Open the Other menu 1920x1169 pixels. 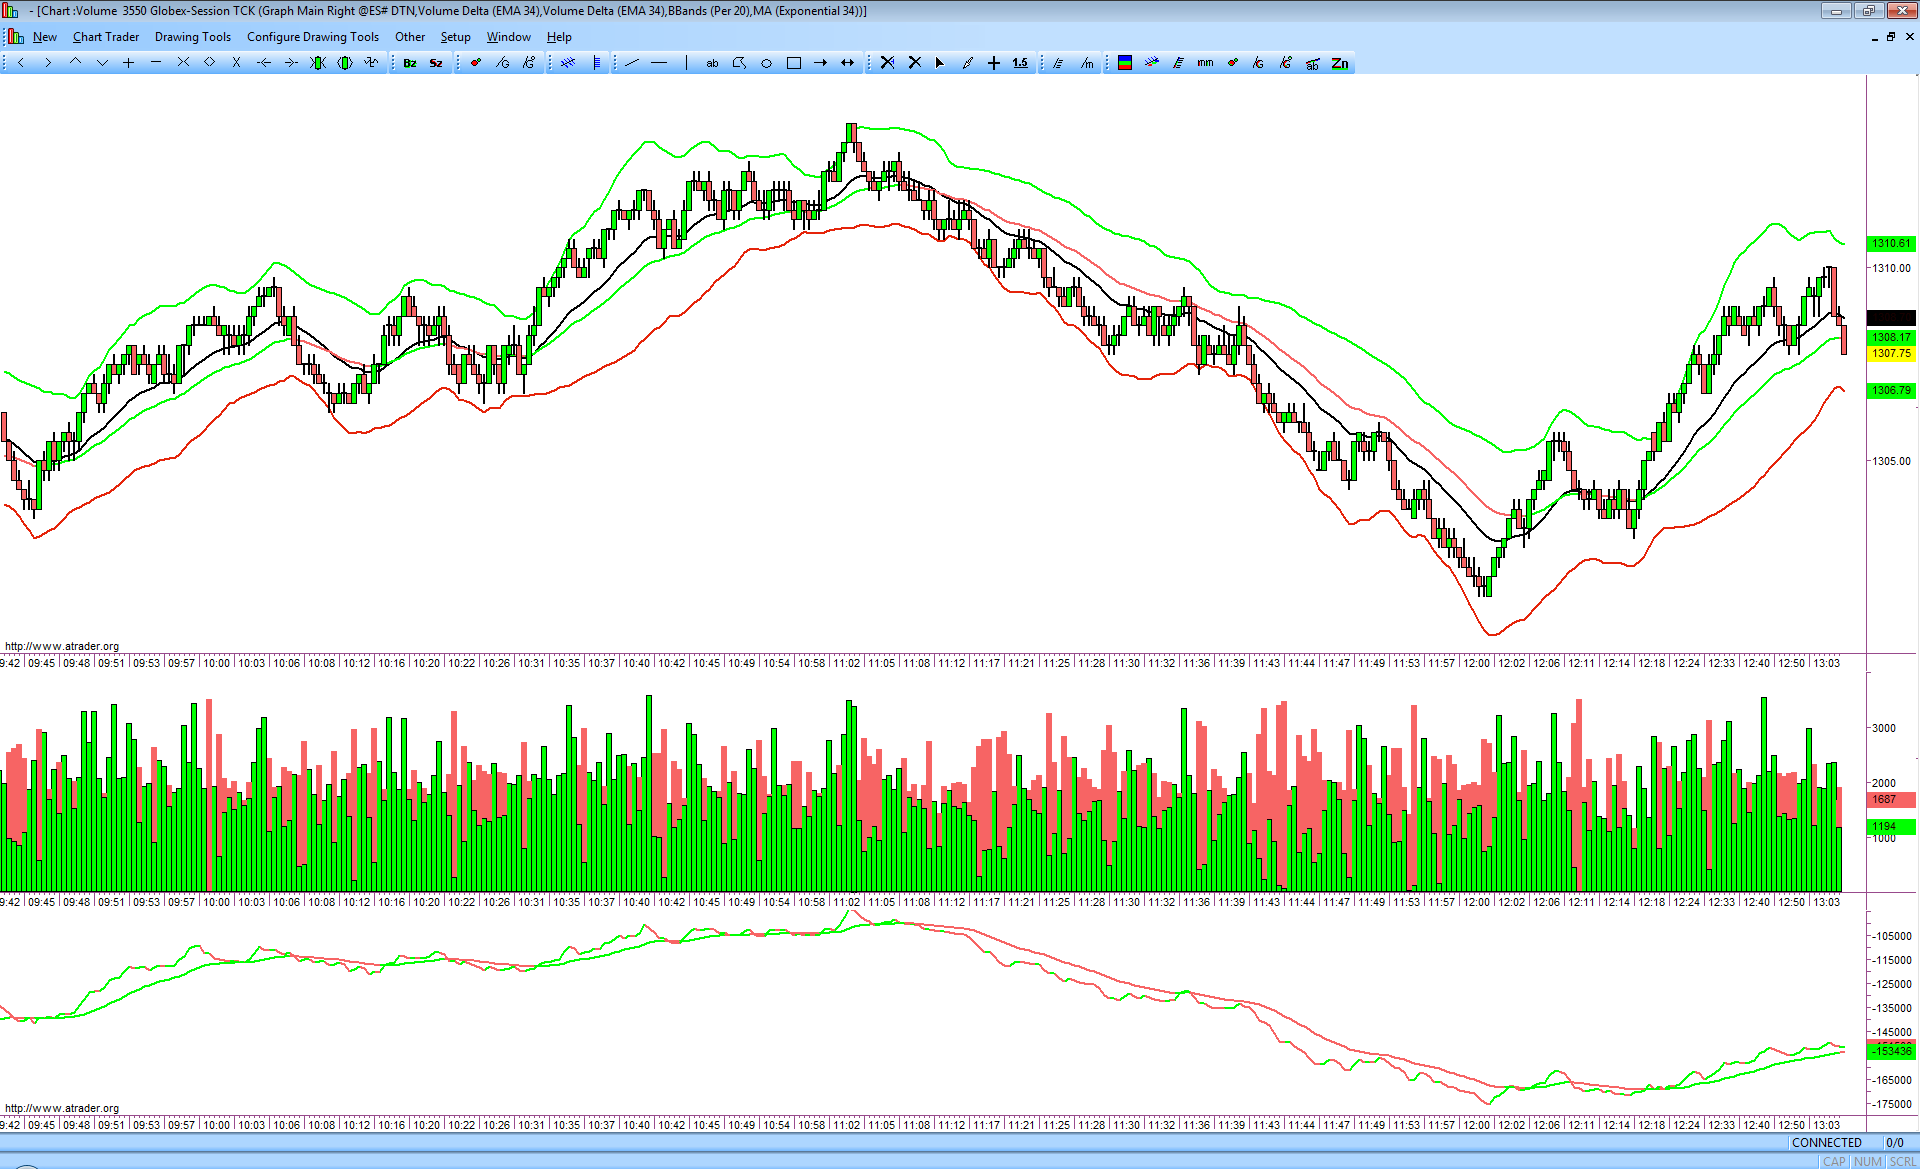click(410, 37)
